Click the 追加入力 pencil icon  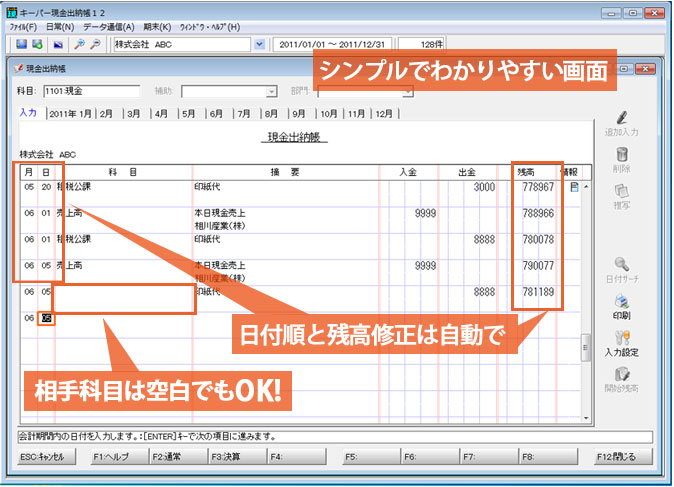(x=622, y=118)
